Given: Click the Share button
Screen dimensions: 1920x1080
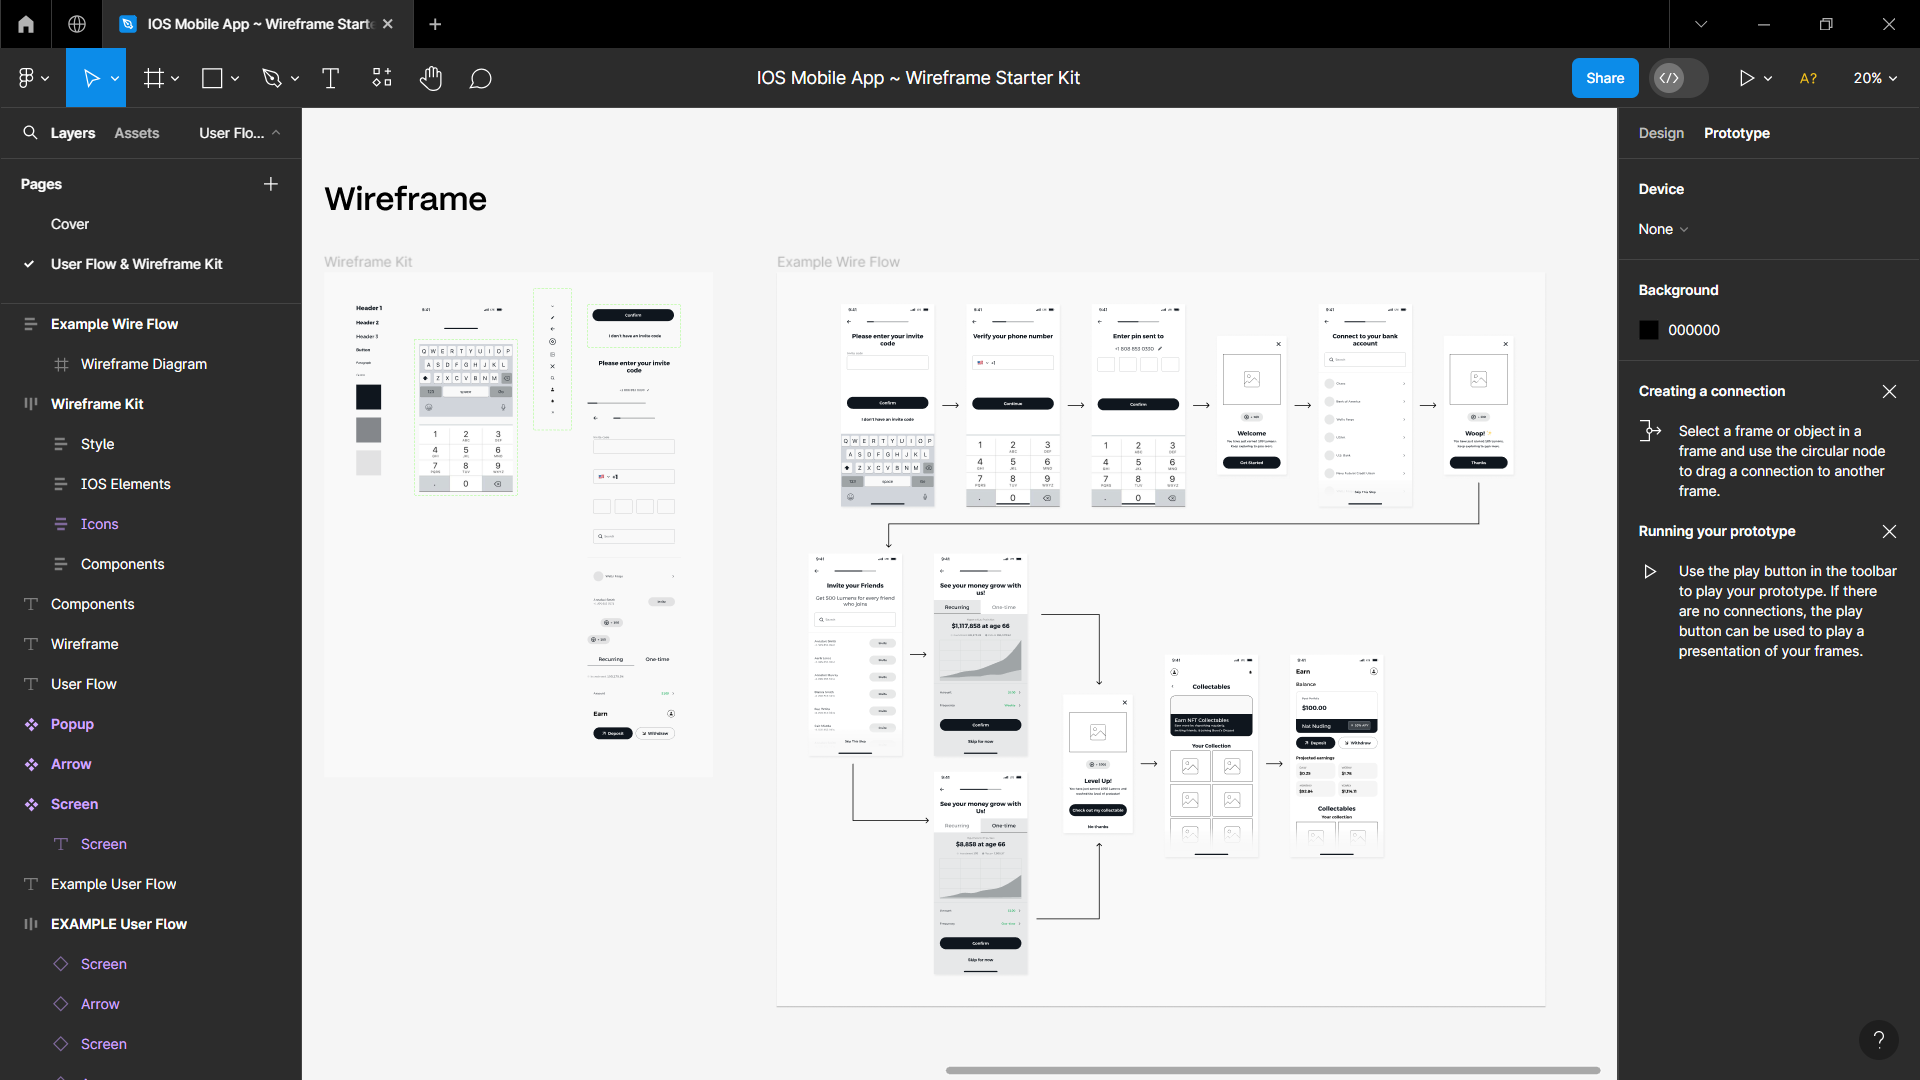Looking at the screenshot, I should click(x=1605, y=78).
